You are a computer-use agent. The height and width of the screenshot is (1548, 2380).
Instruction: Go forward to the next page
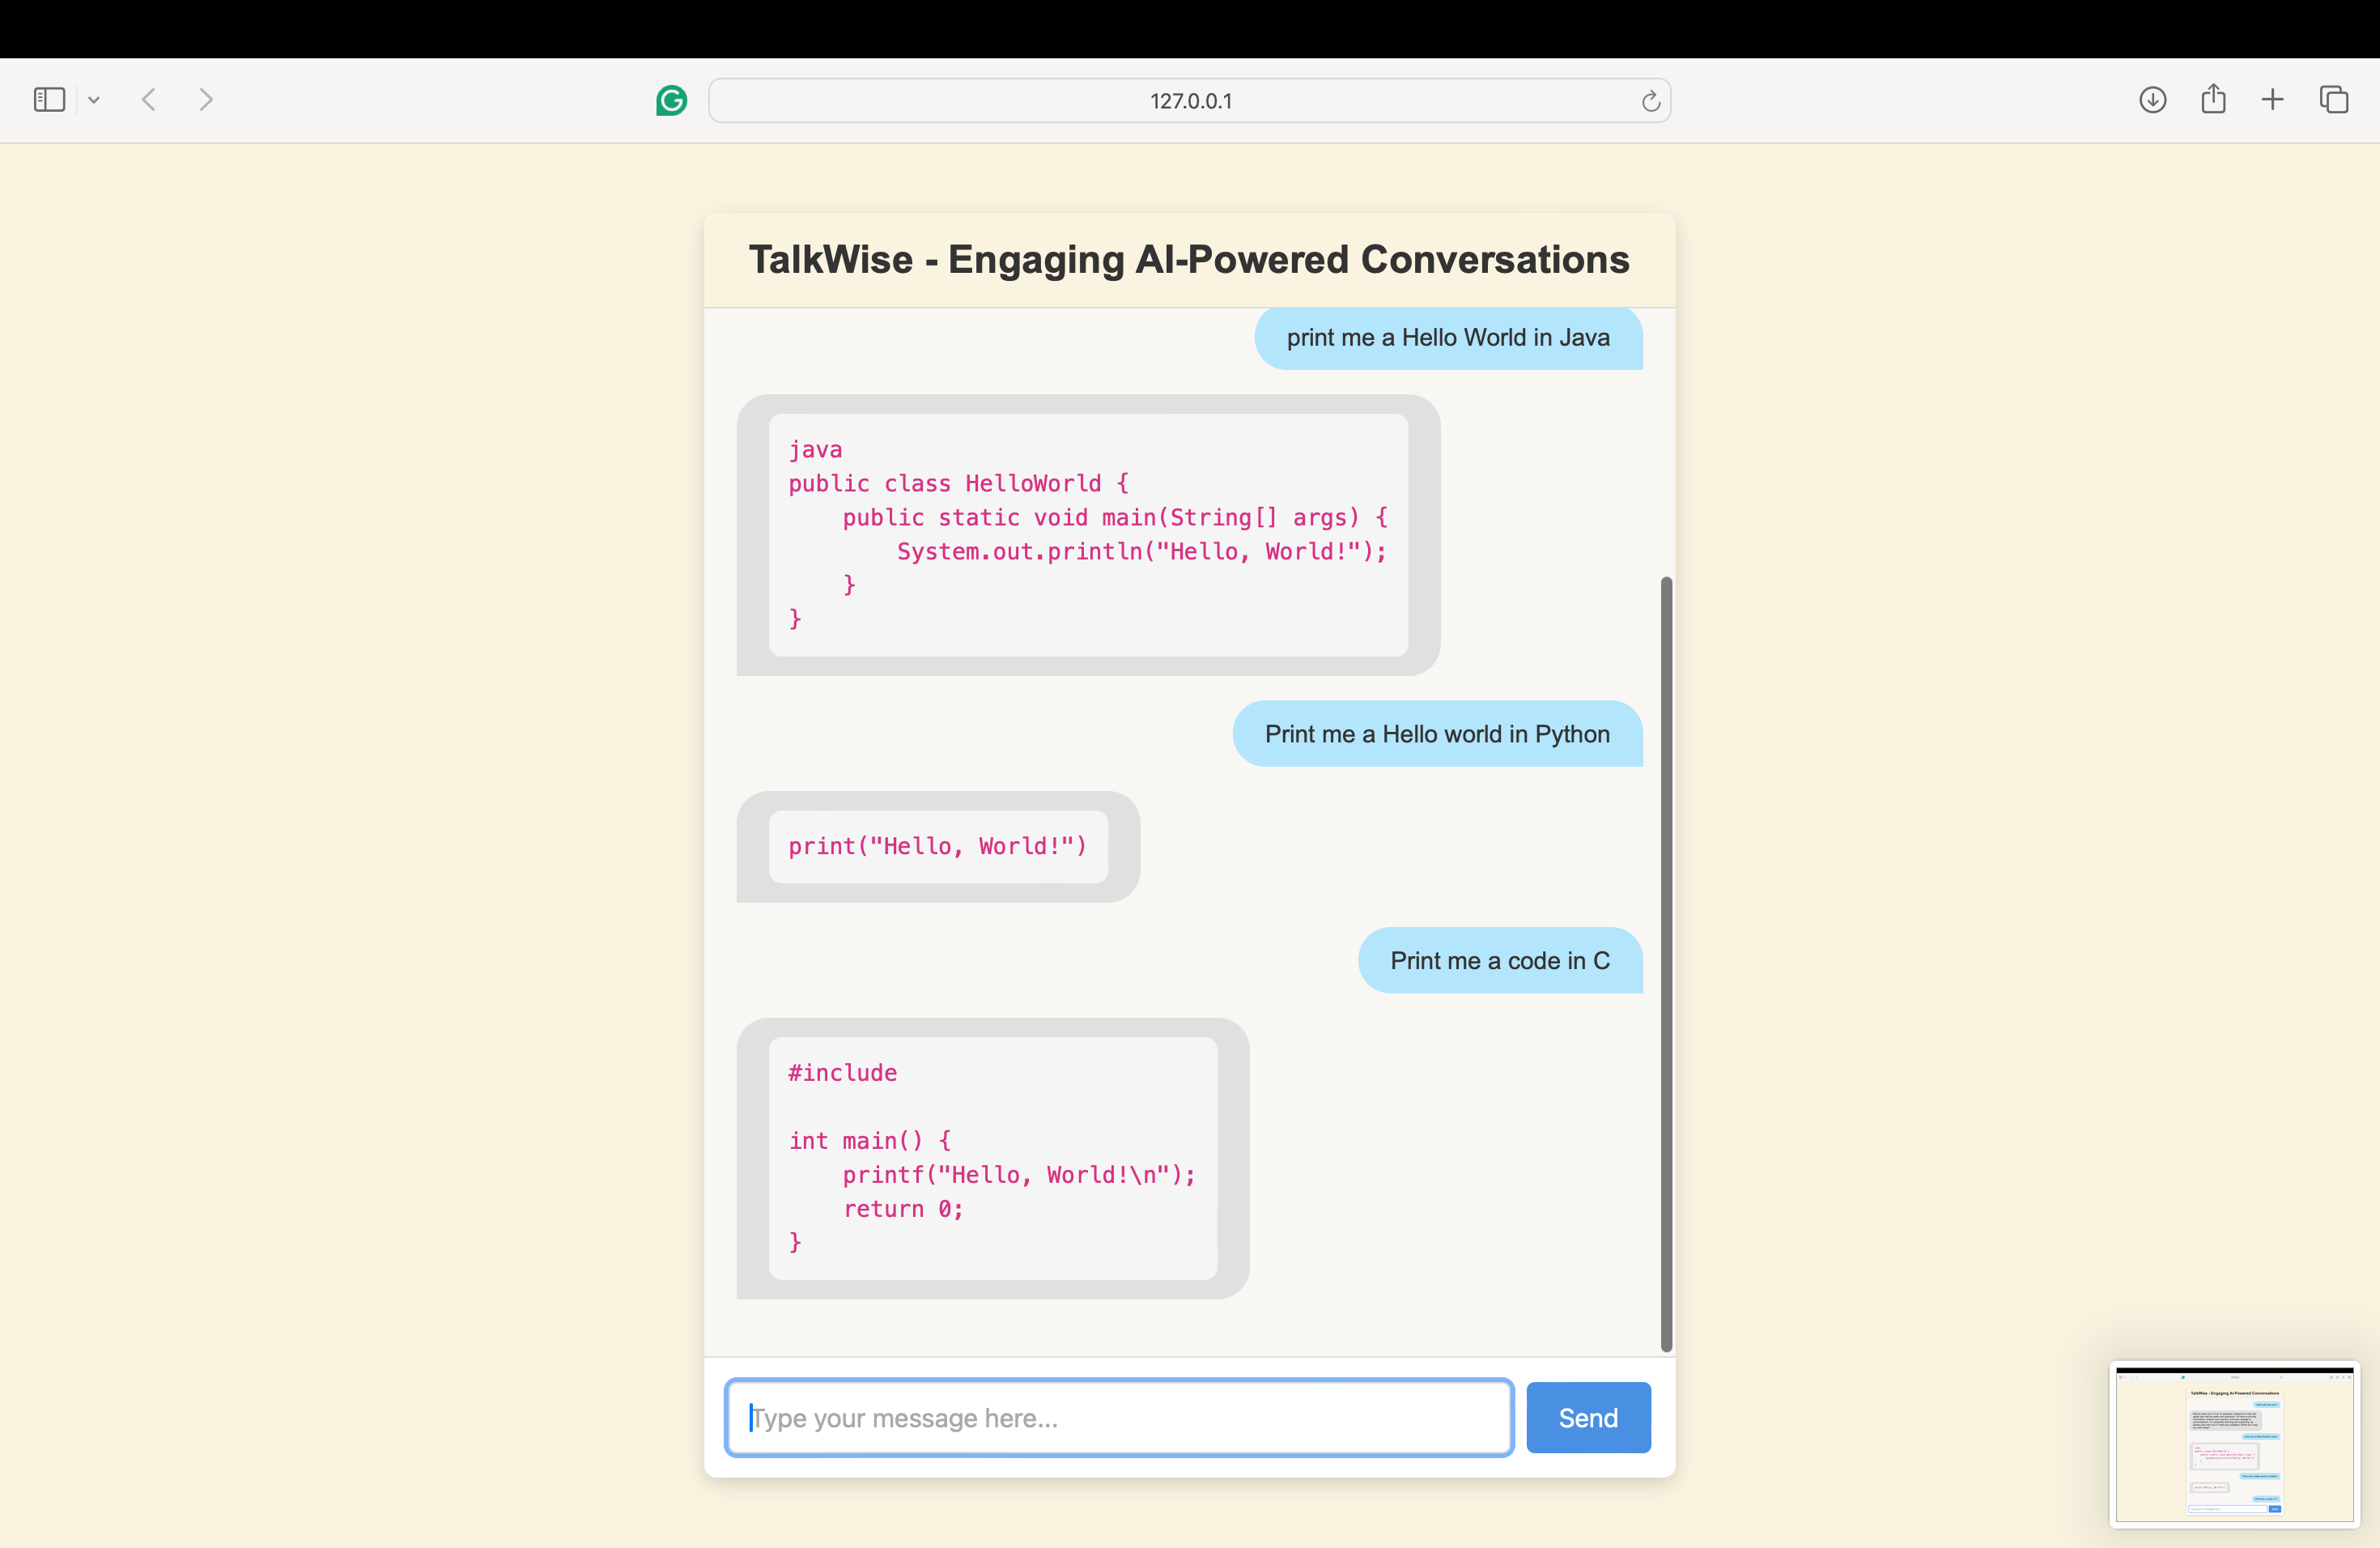coord(206,100)
